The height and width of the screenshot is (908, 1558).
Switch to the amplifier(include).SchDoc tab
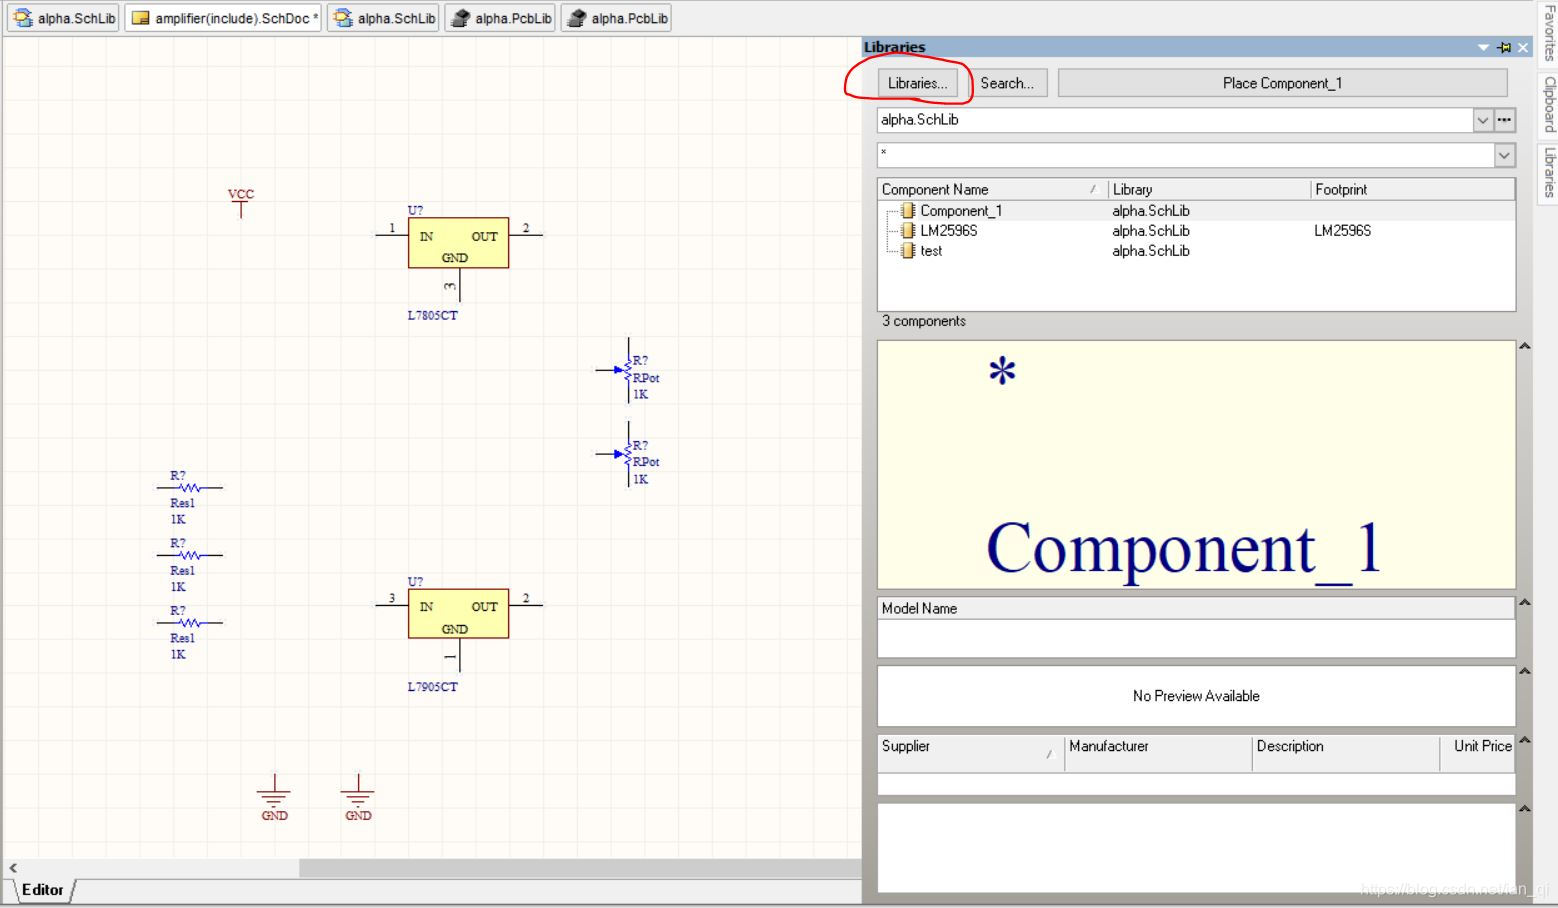tap(224, 18)
